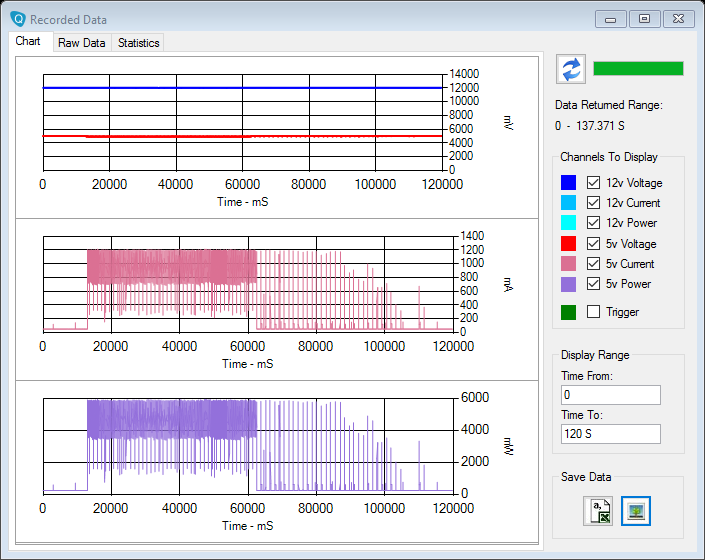The height and width of the screenshot is (560, 705).
Task: Toggle the 12v Current channel checkbox
Action: [593, 203]
